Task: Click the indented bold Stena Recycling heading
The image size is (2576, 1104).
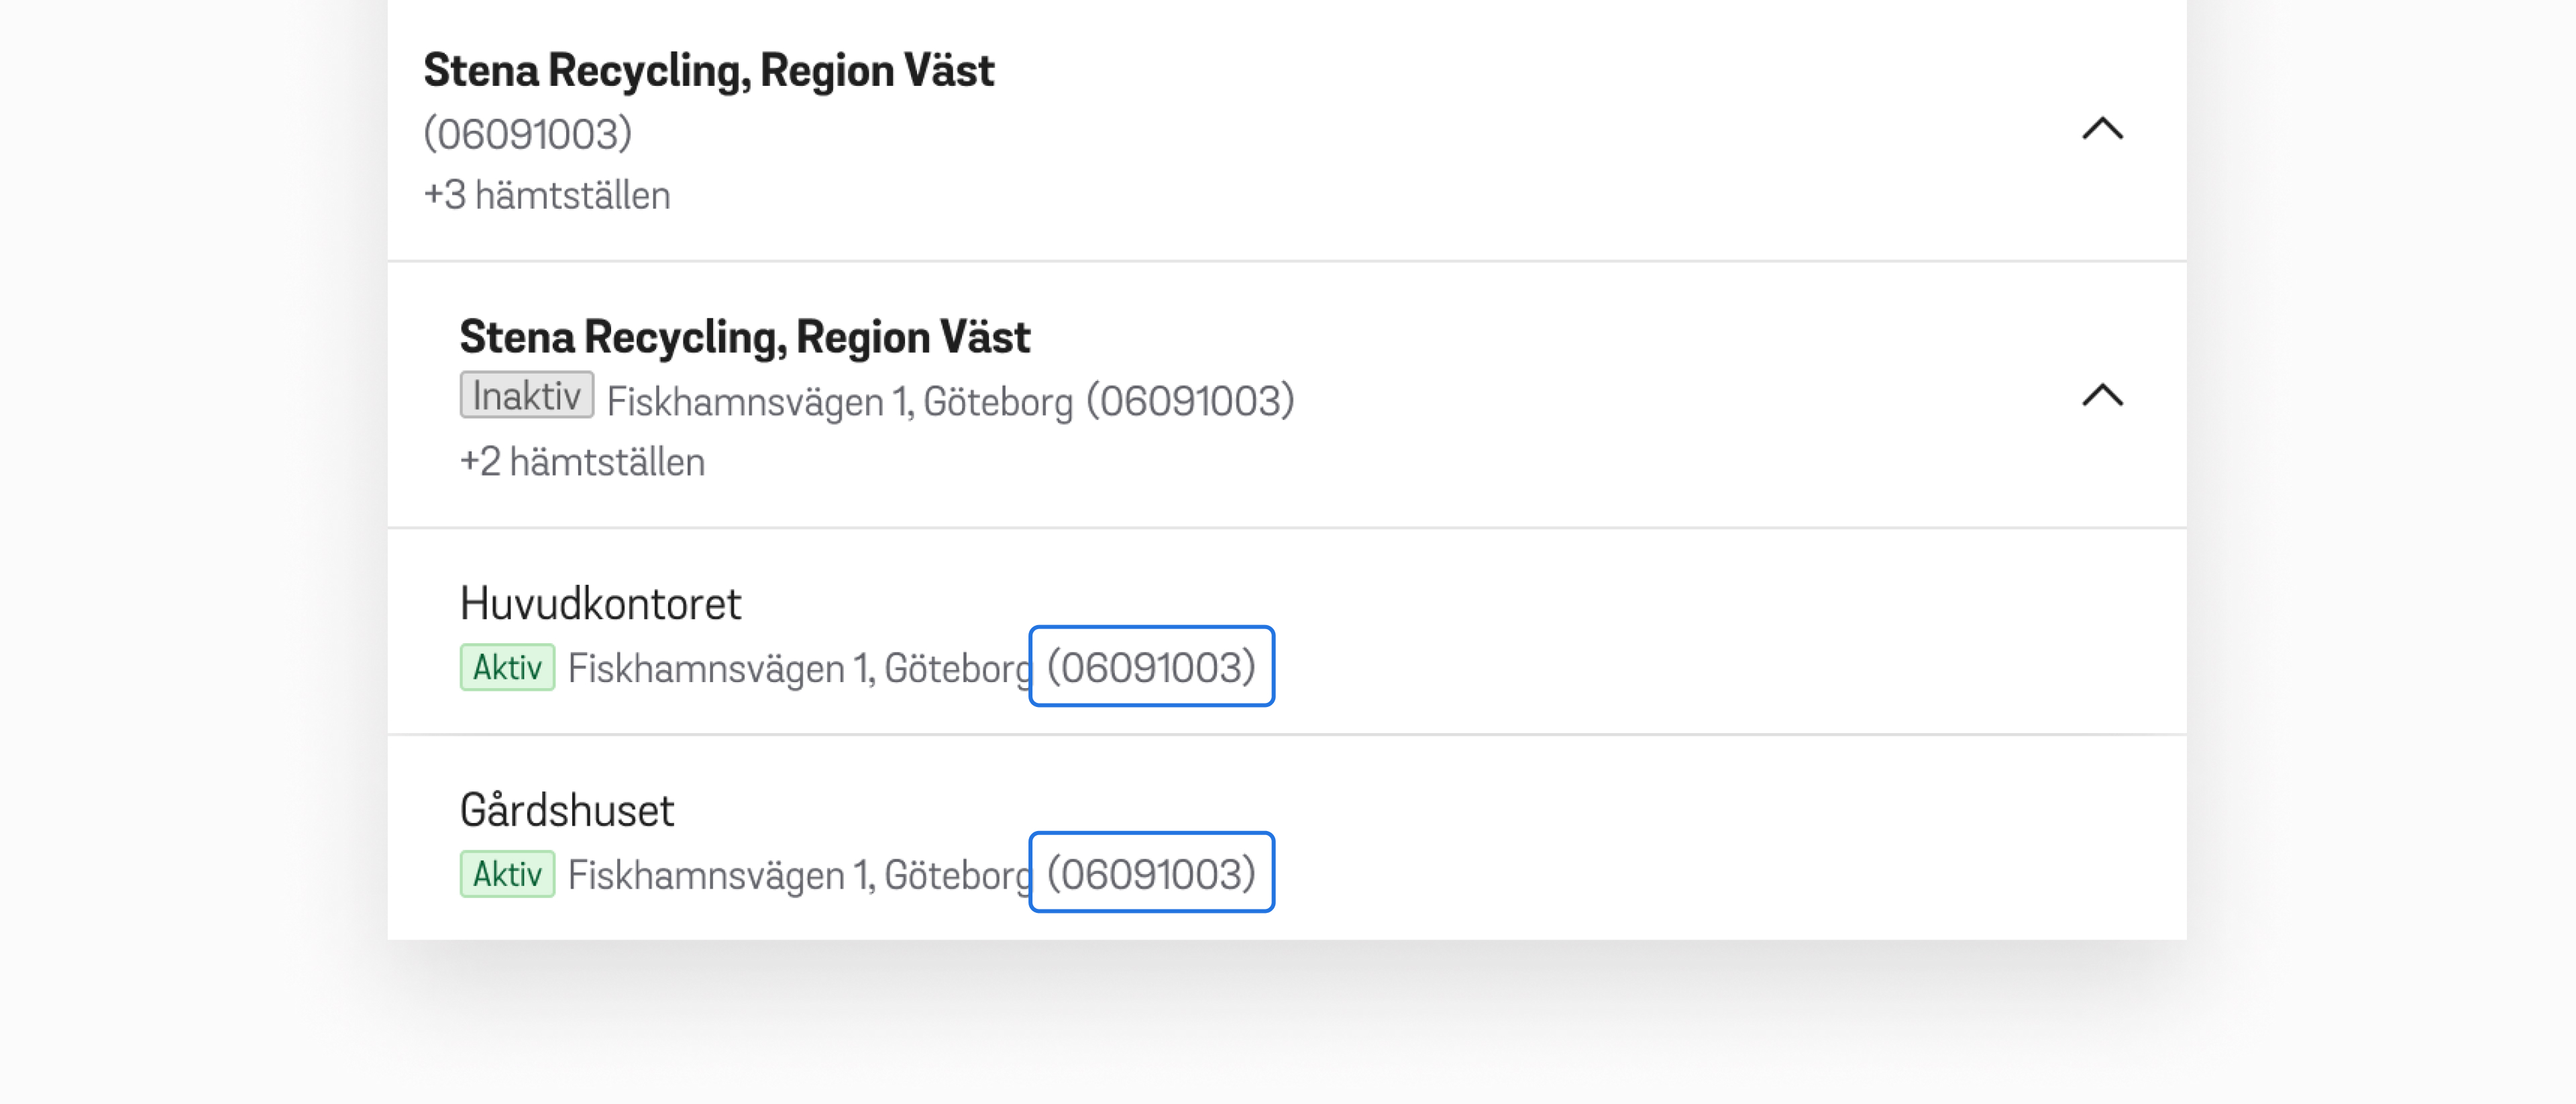Action: point(744,337)
